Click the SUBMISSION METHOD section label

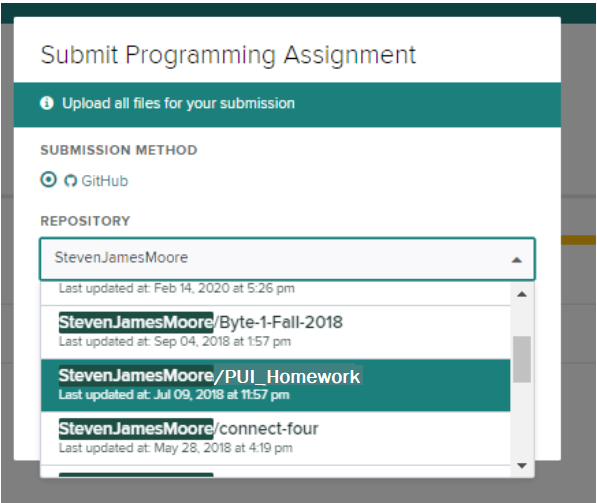click(x=119, y=150)
